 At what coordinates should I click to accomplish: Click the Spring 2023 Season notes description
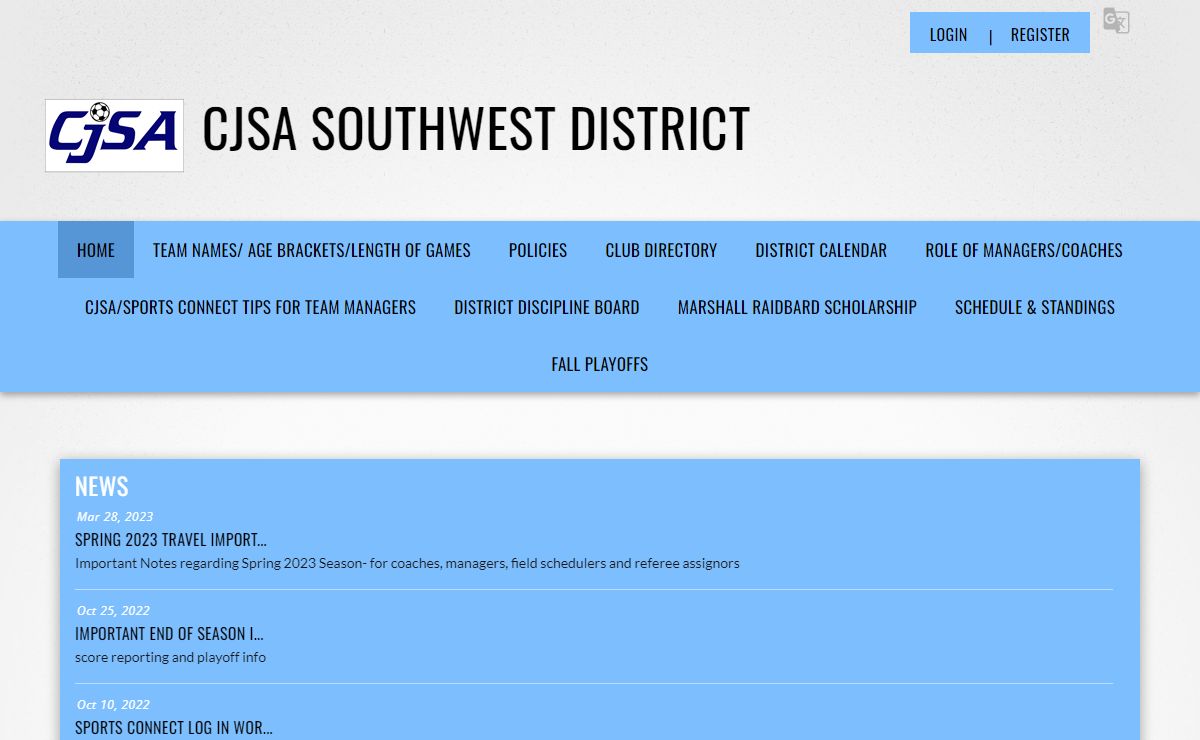pos(407,563)
